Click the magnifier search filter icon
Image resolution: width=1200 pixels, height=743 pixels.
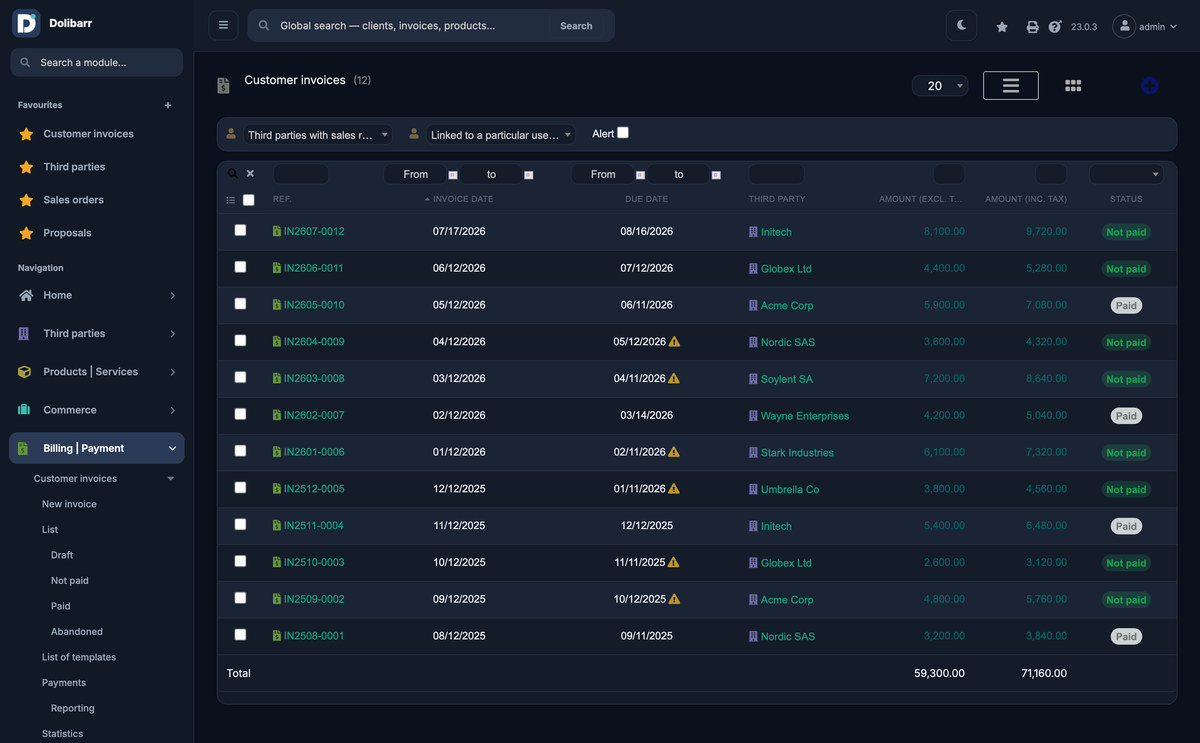pos(233,174)
